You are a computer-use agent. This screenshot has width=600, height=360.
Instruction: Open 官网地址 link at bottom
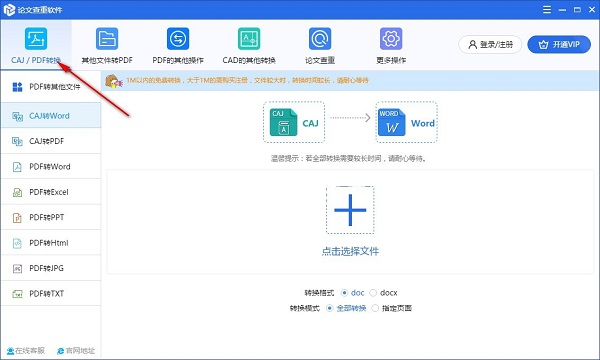76,350
